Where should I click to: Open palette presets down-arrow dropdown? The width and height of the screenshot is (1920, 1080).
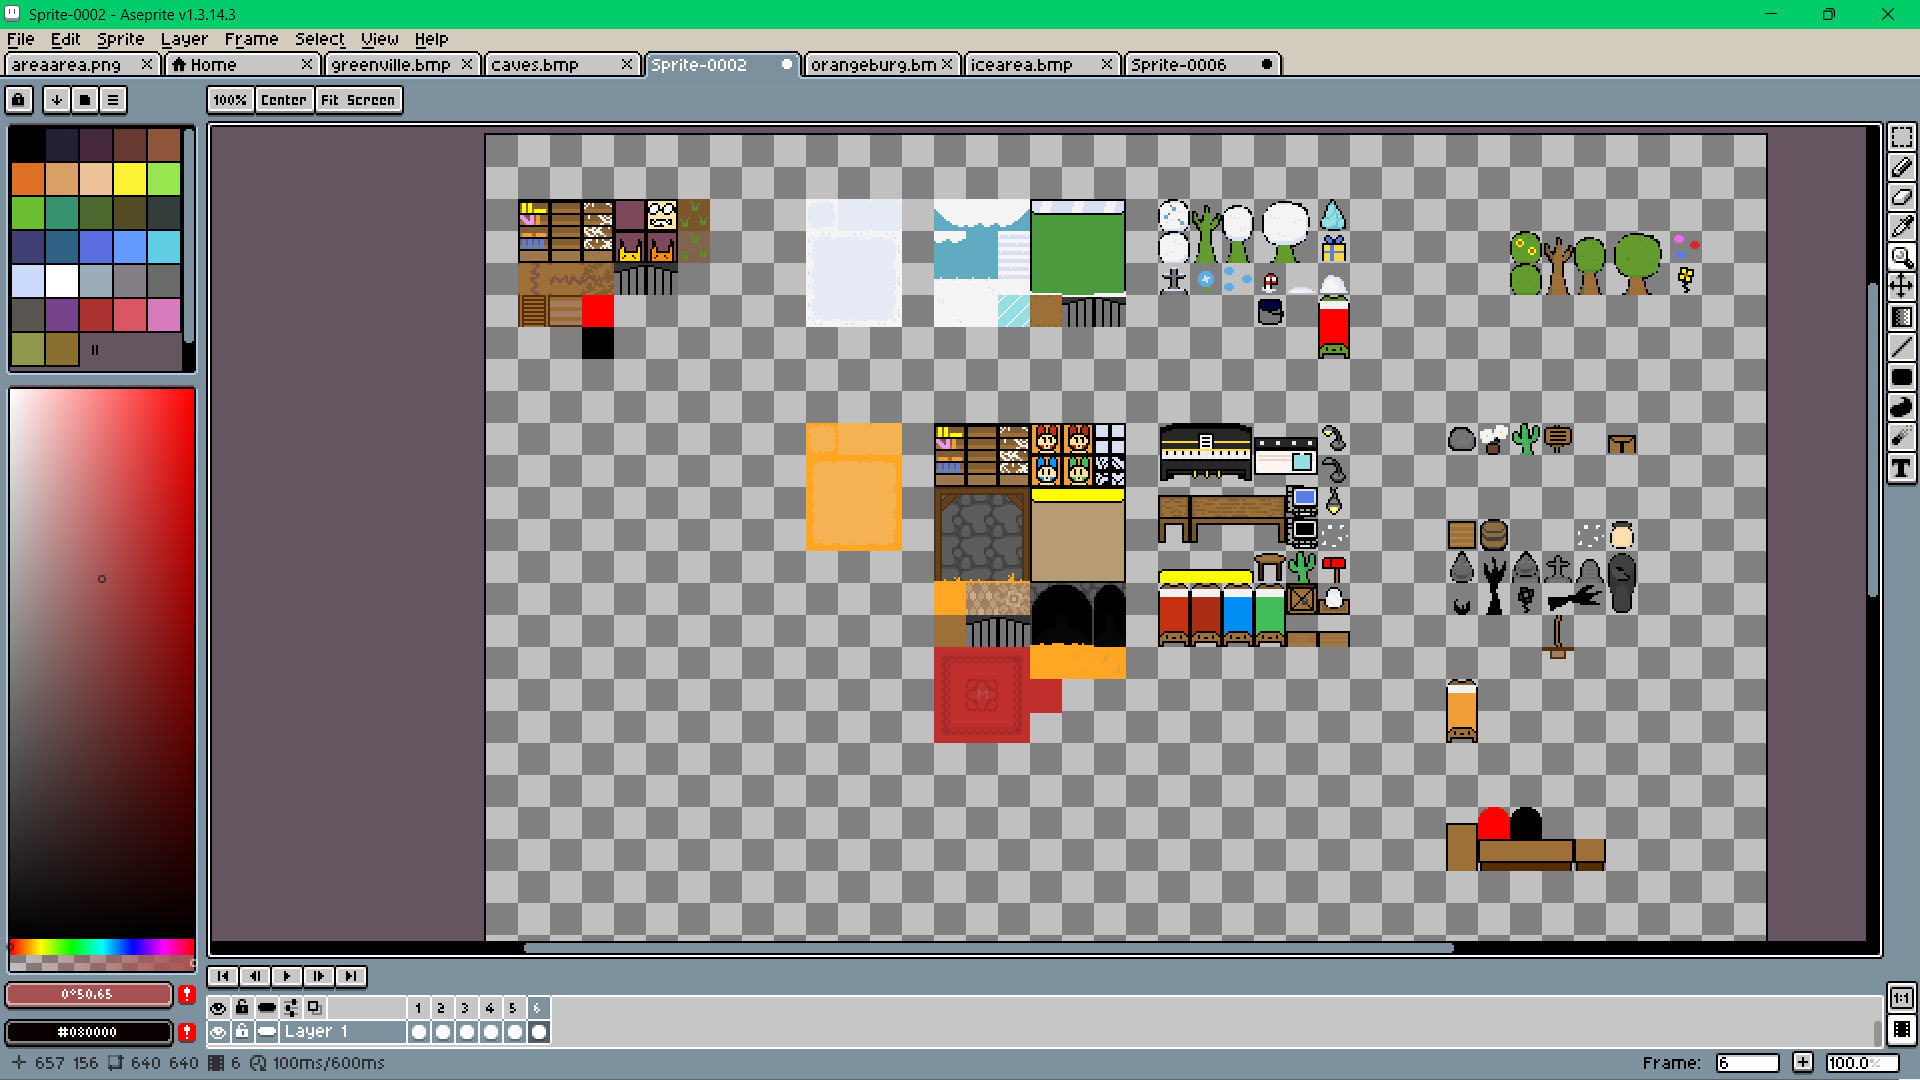(x=57, y=100)
